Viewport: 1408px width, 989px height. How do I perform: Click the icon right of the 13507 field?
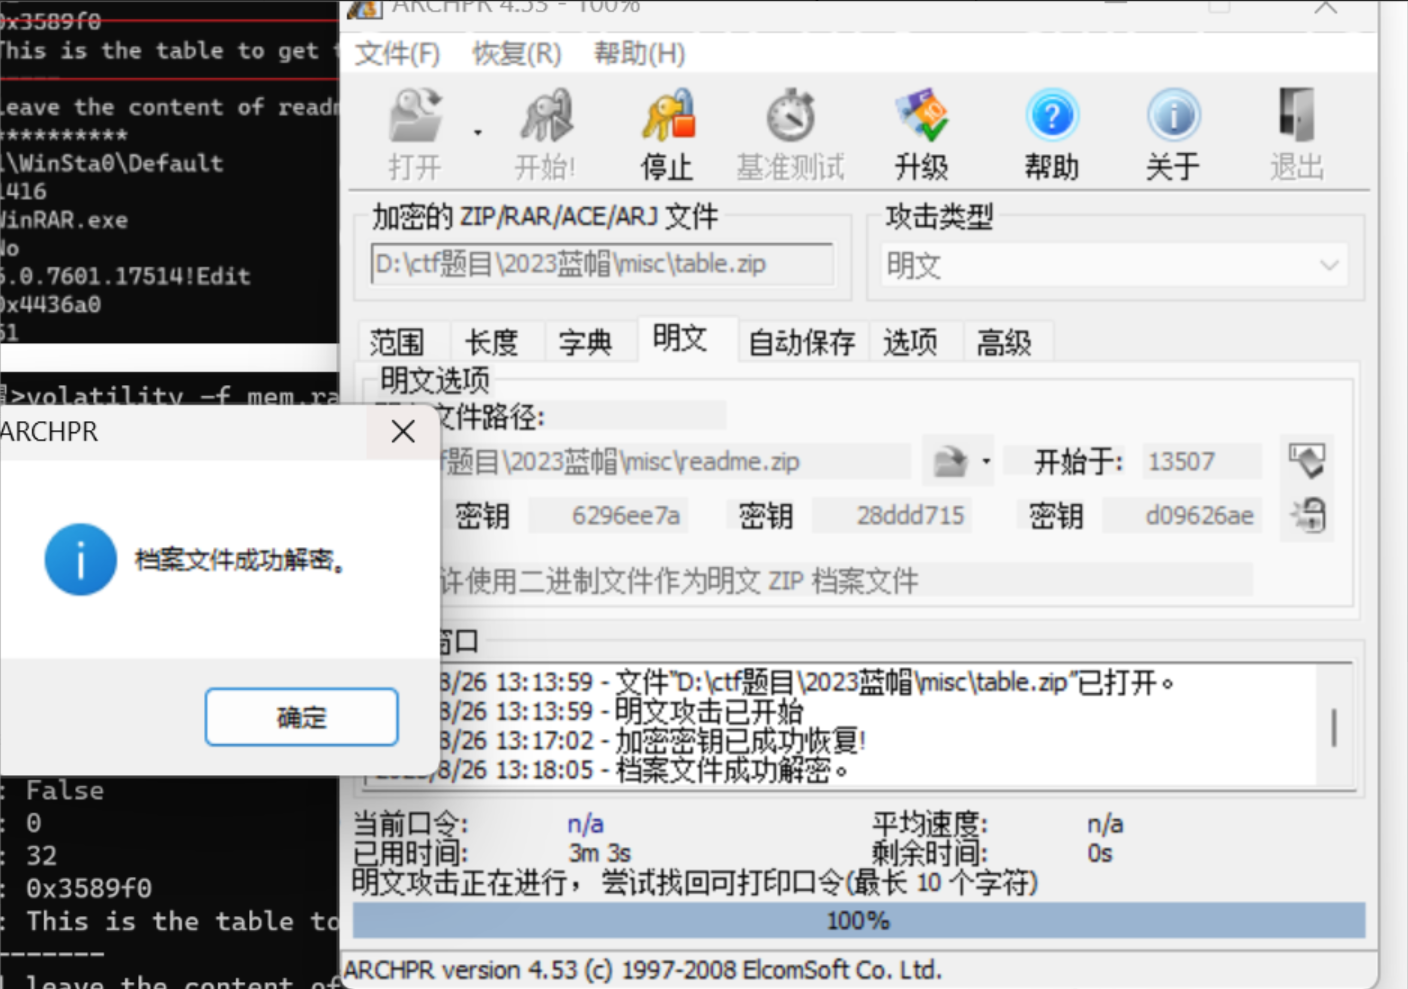[1306, 461]
